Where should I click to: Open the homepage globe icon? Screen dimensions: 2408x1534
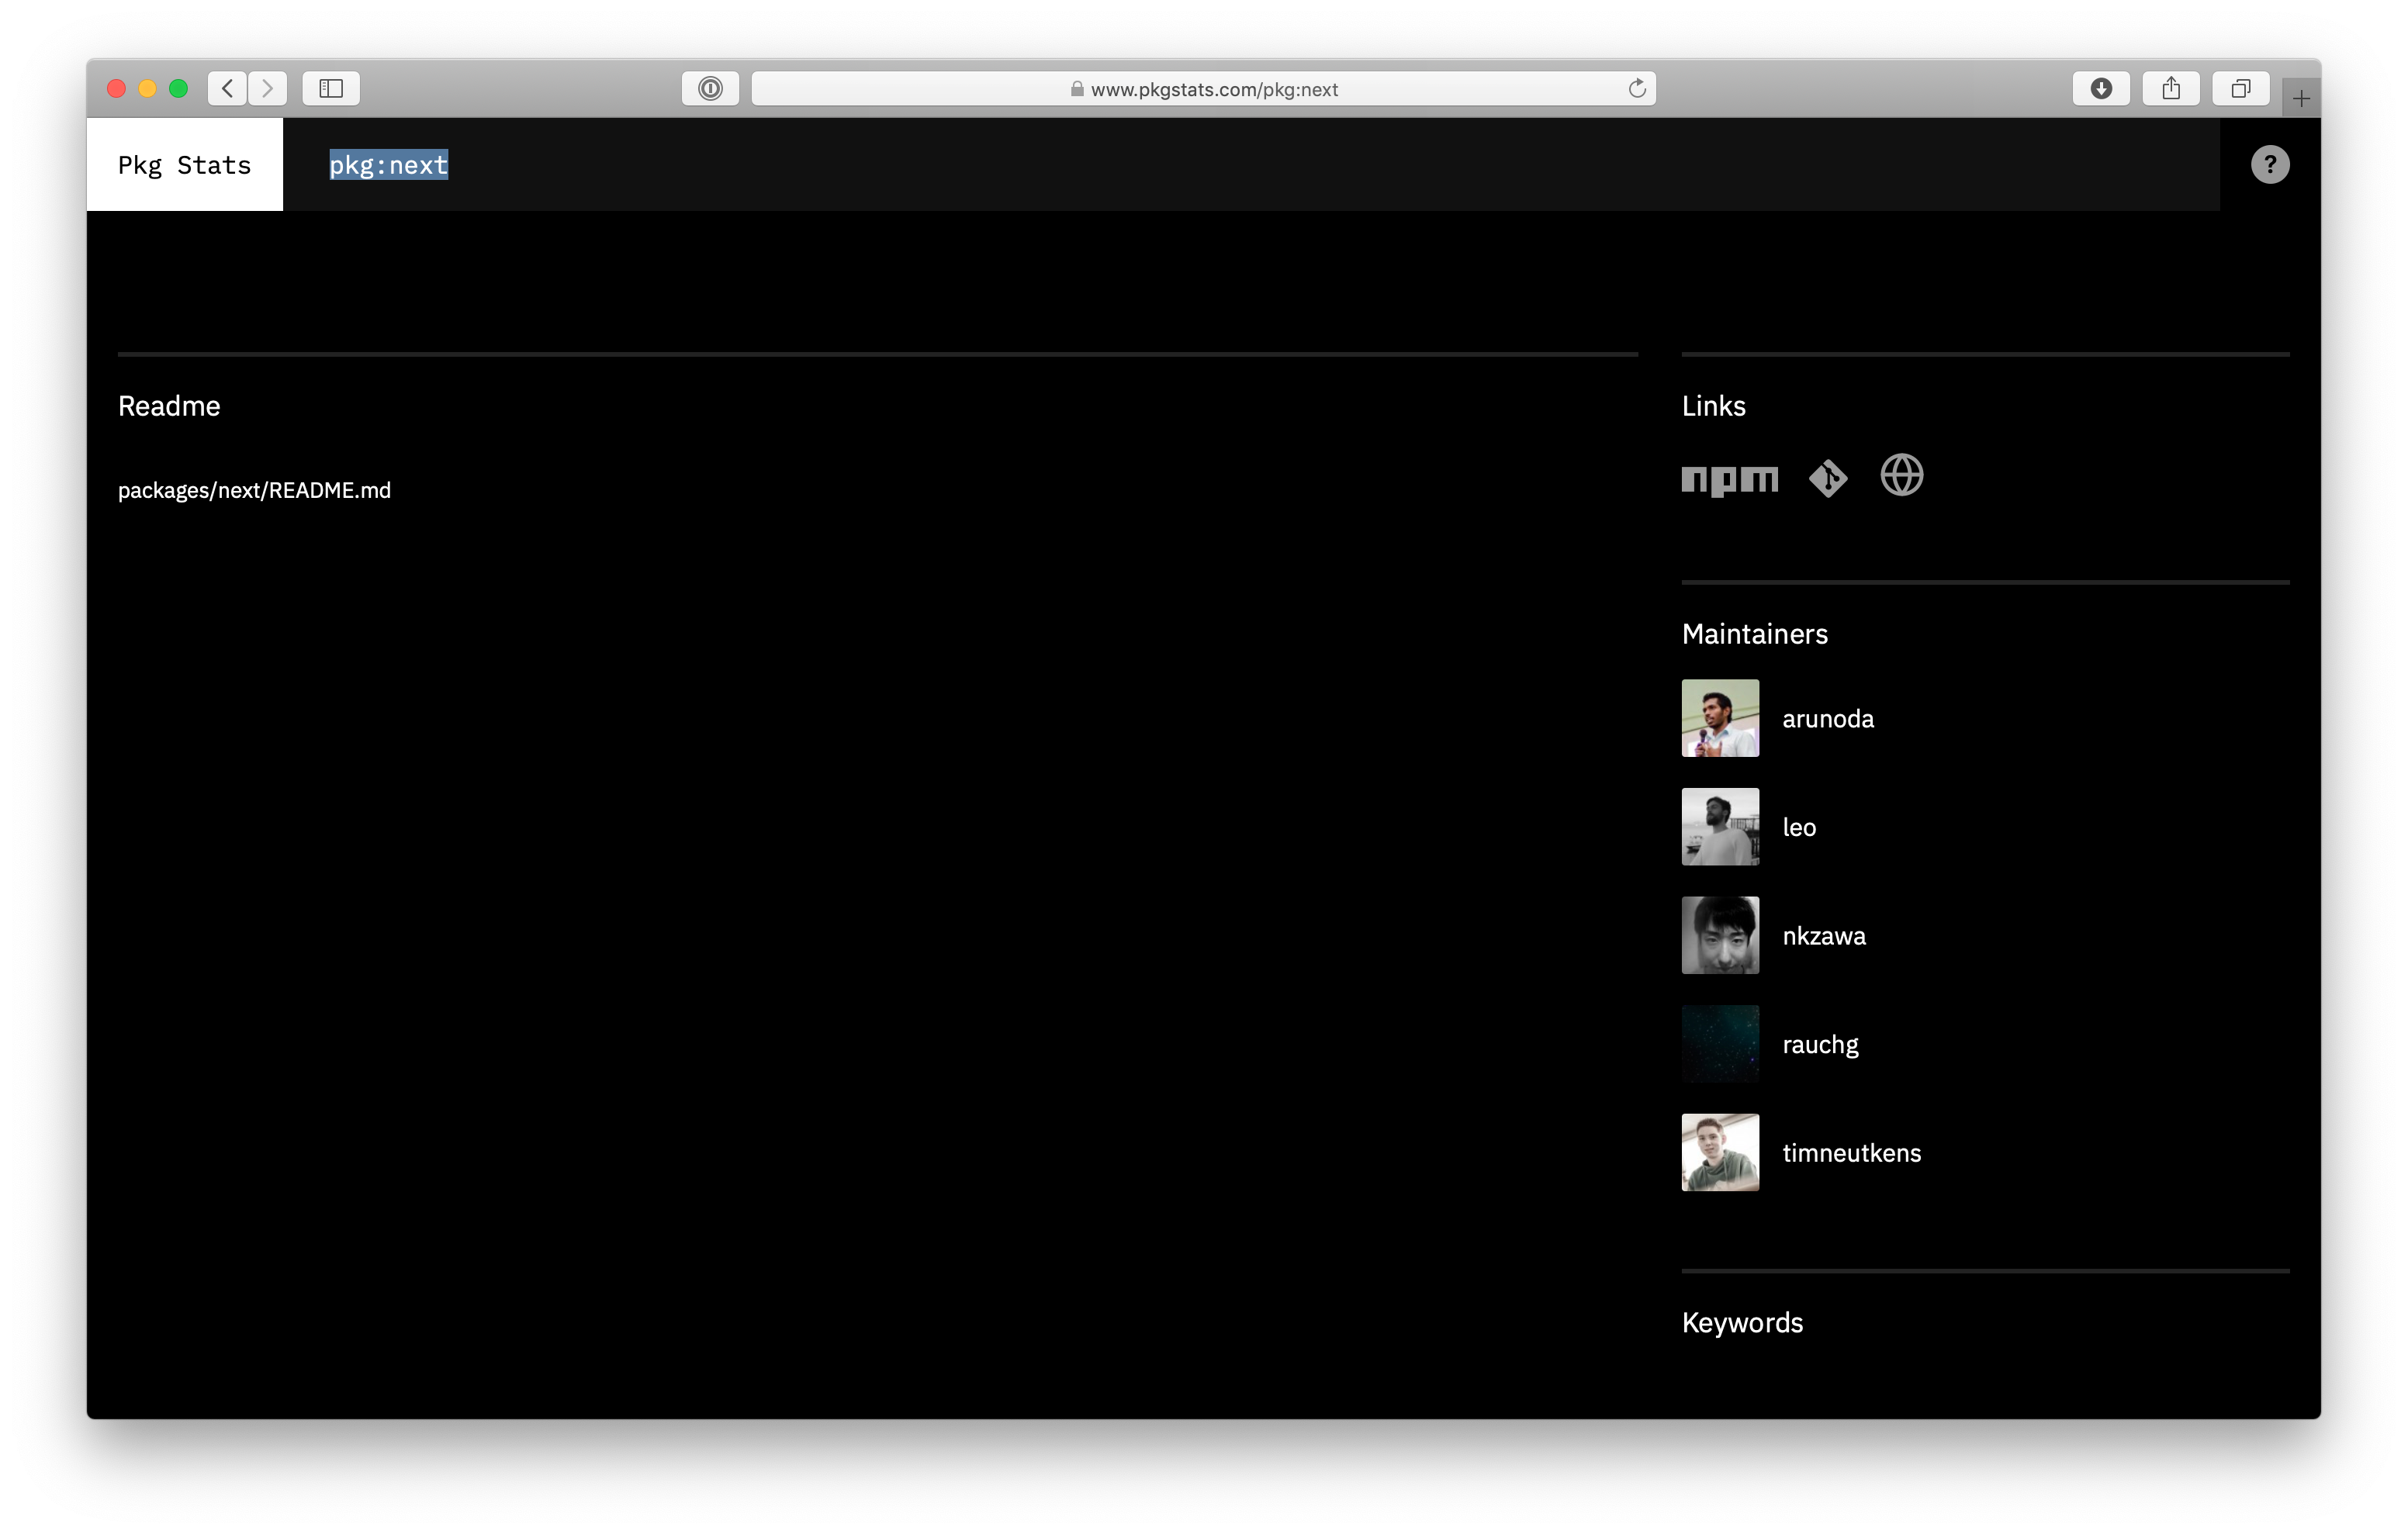click(x=1901, y=475)
